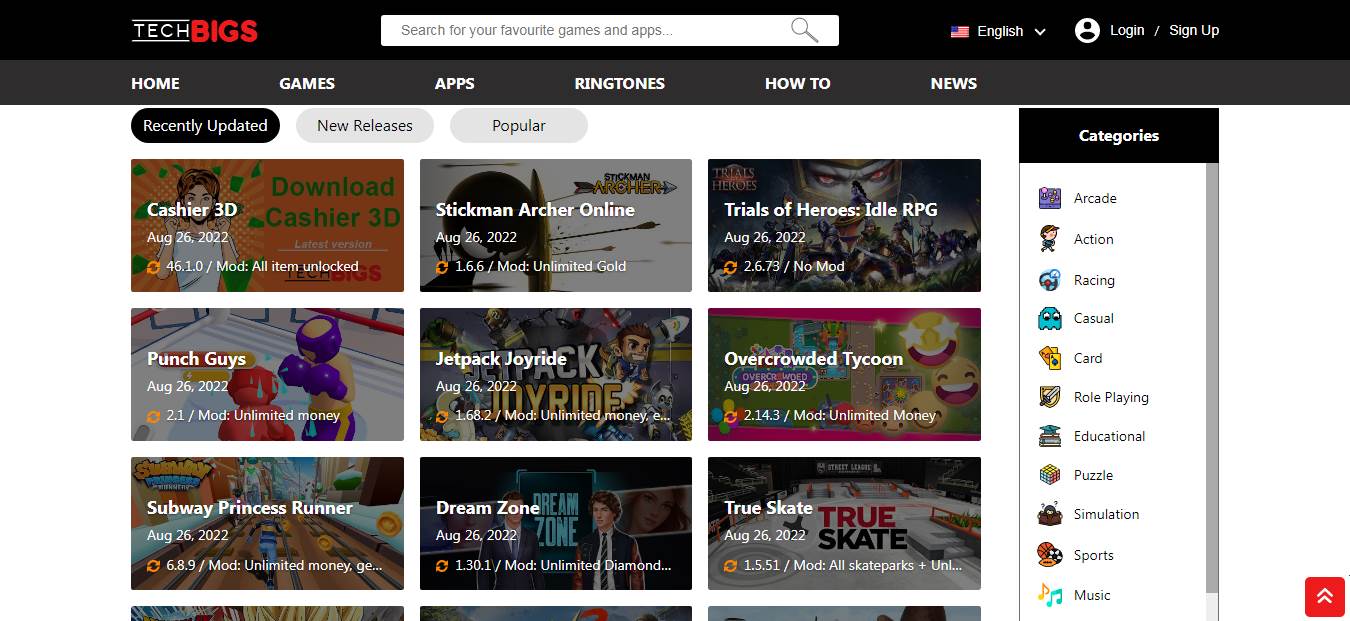Select the Racing category icon

click(1049, 280)
